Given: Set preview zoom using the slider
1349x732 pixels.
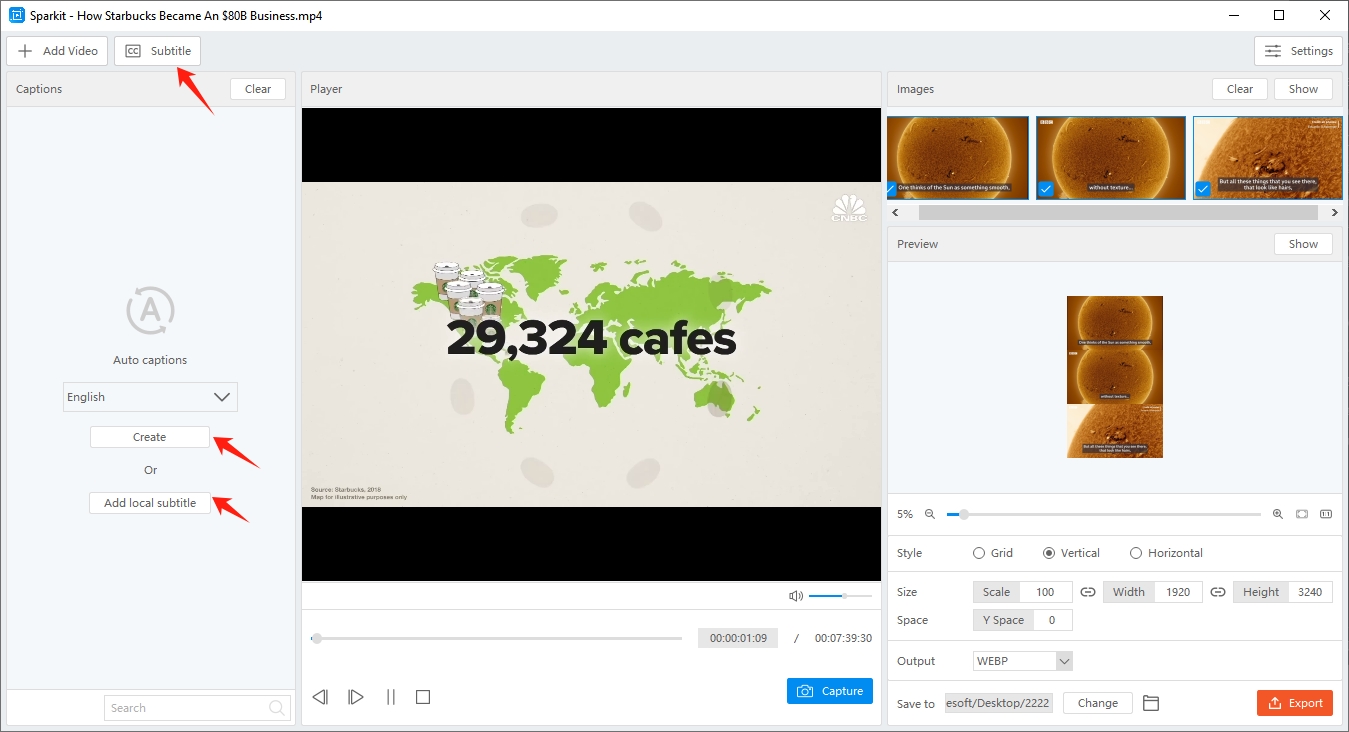Looking at the screenshot, I should [963, 514].
